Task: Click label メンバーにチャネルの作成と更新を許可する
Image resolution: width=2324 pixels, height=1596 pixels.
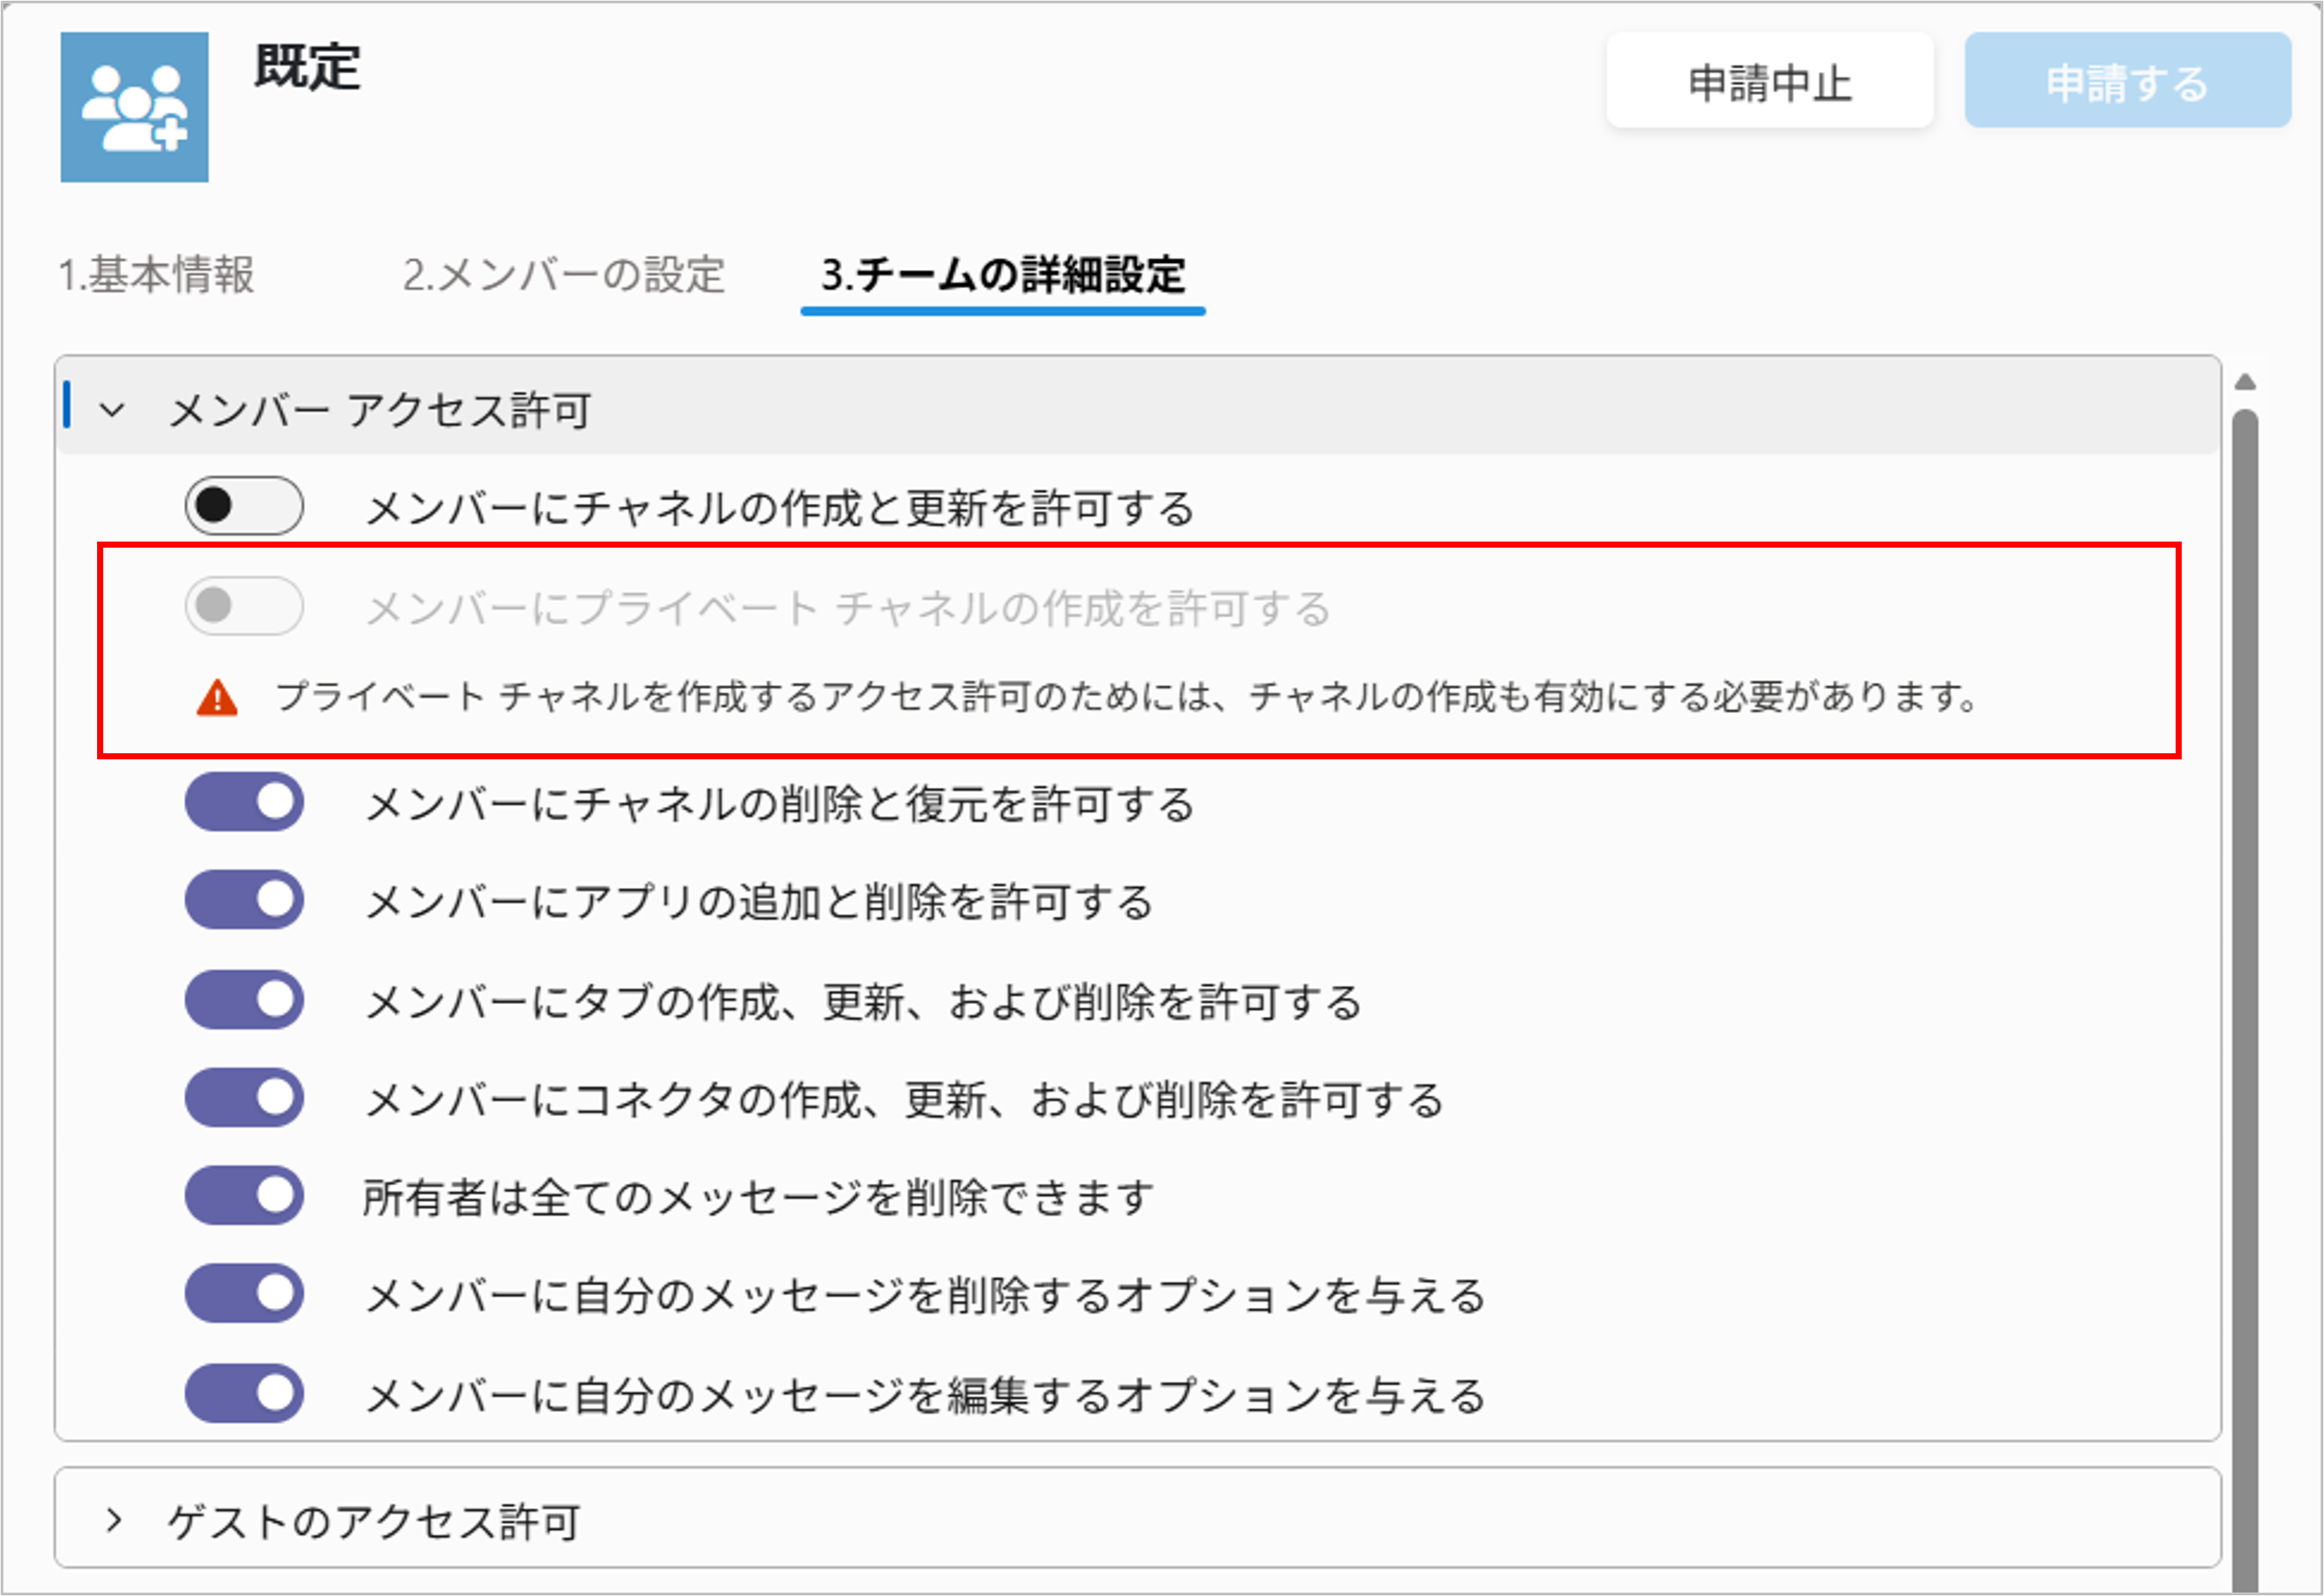Action: (780, 508)
